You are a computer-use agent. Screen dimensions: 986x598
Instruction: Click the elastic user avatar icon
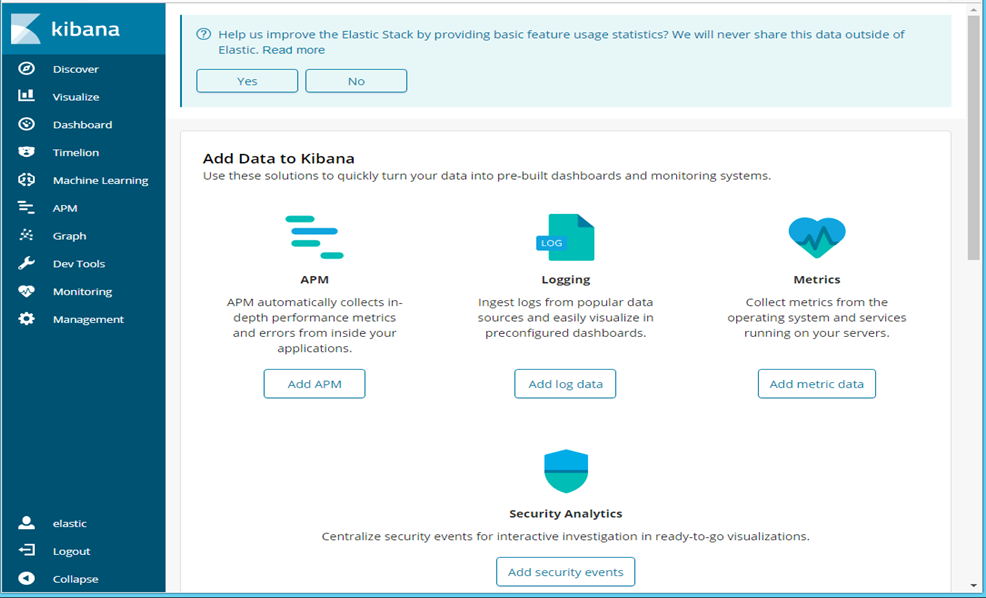point(26,523)
